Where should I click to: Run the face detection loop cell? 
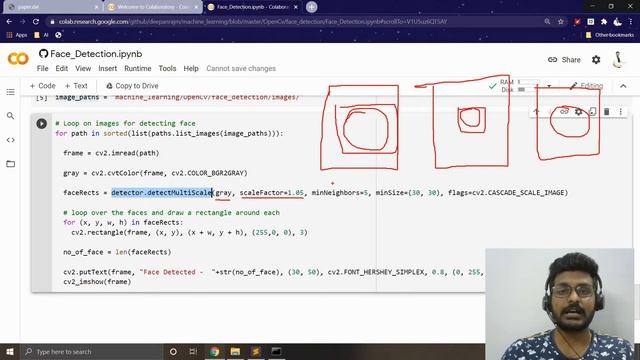[x=42, y=123]
